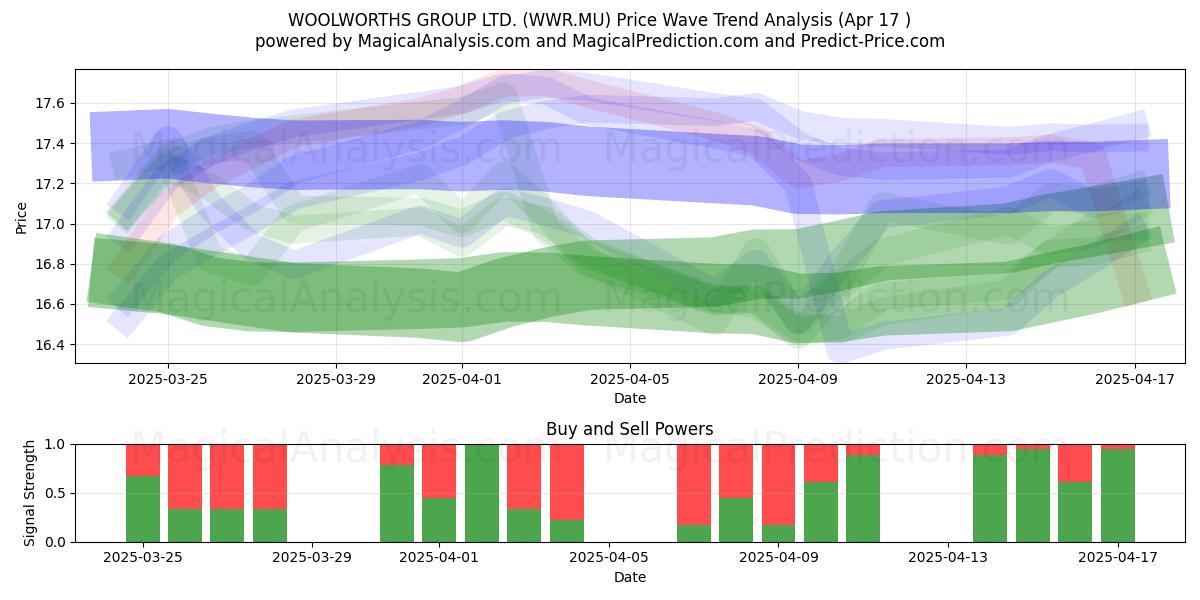Image resolution: width=1200 pixels, height=600 pixels.
Task: Click the 16.6 price tick label
Action: coord(50,304)
